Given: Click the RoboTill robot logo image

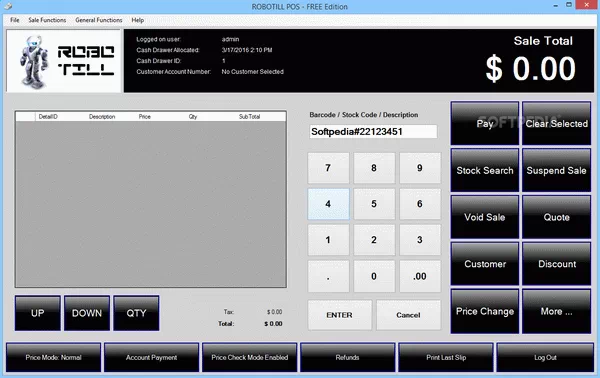Looking at the screenshot, I should pyautogui.click(x=64, y=61).
